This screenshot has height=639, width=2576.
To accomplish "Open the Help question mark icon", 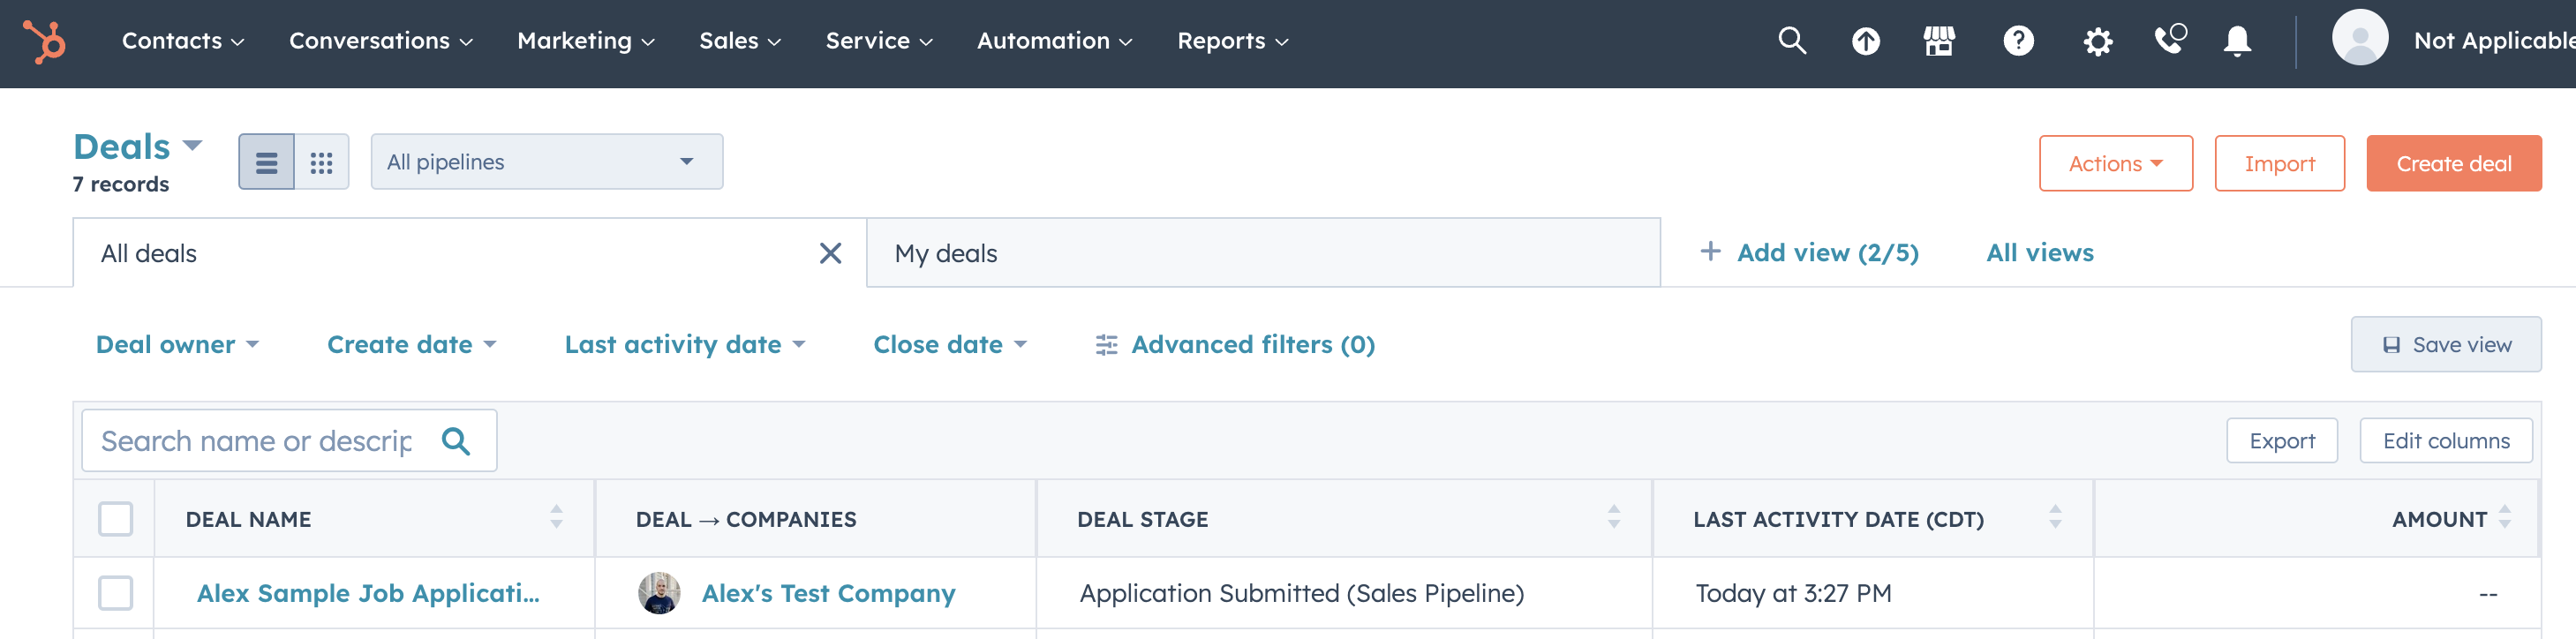I will coord(2018,41).
